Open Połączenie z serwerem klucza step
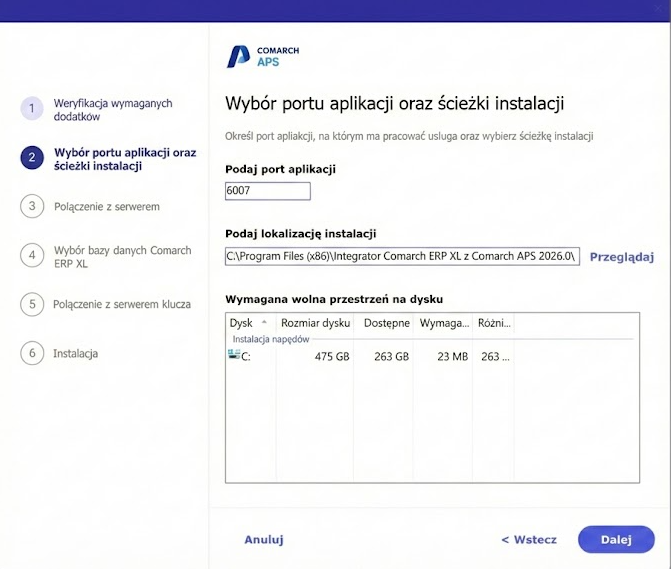Viewport: 671px width, 569px height. (x=122, y=304)
